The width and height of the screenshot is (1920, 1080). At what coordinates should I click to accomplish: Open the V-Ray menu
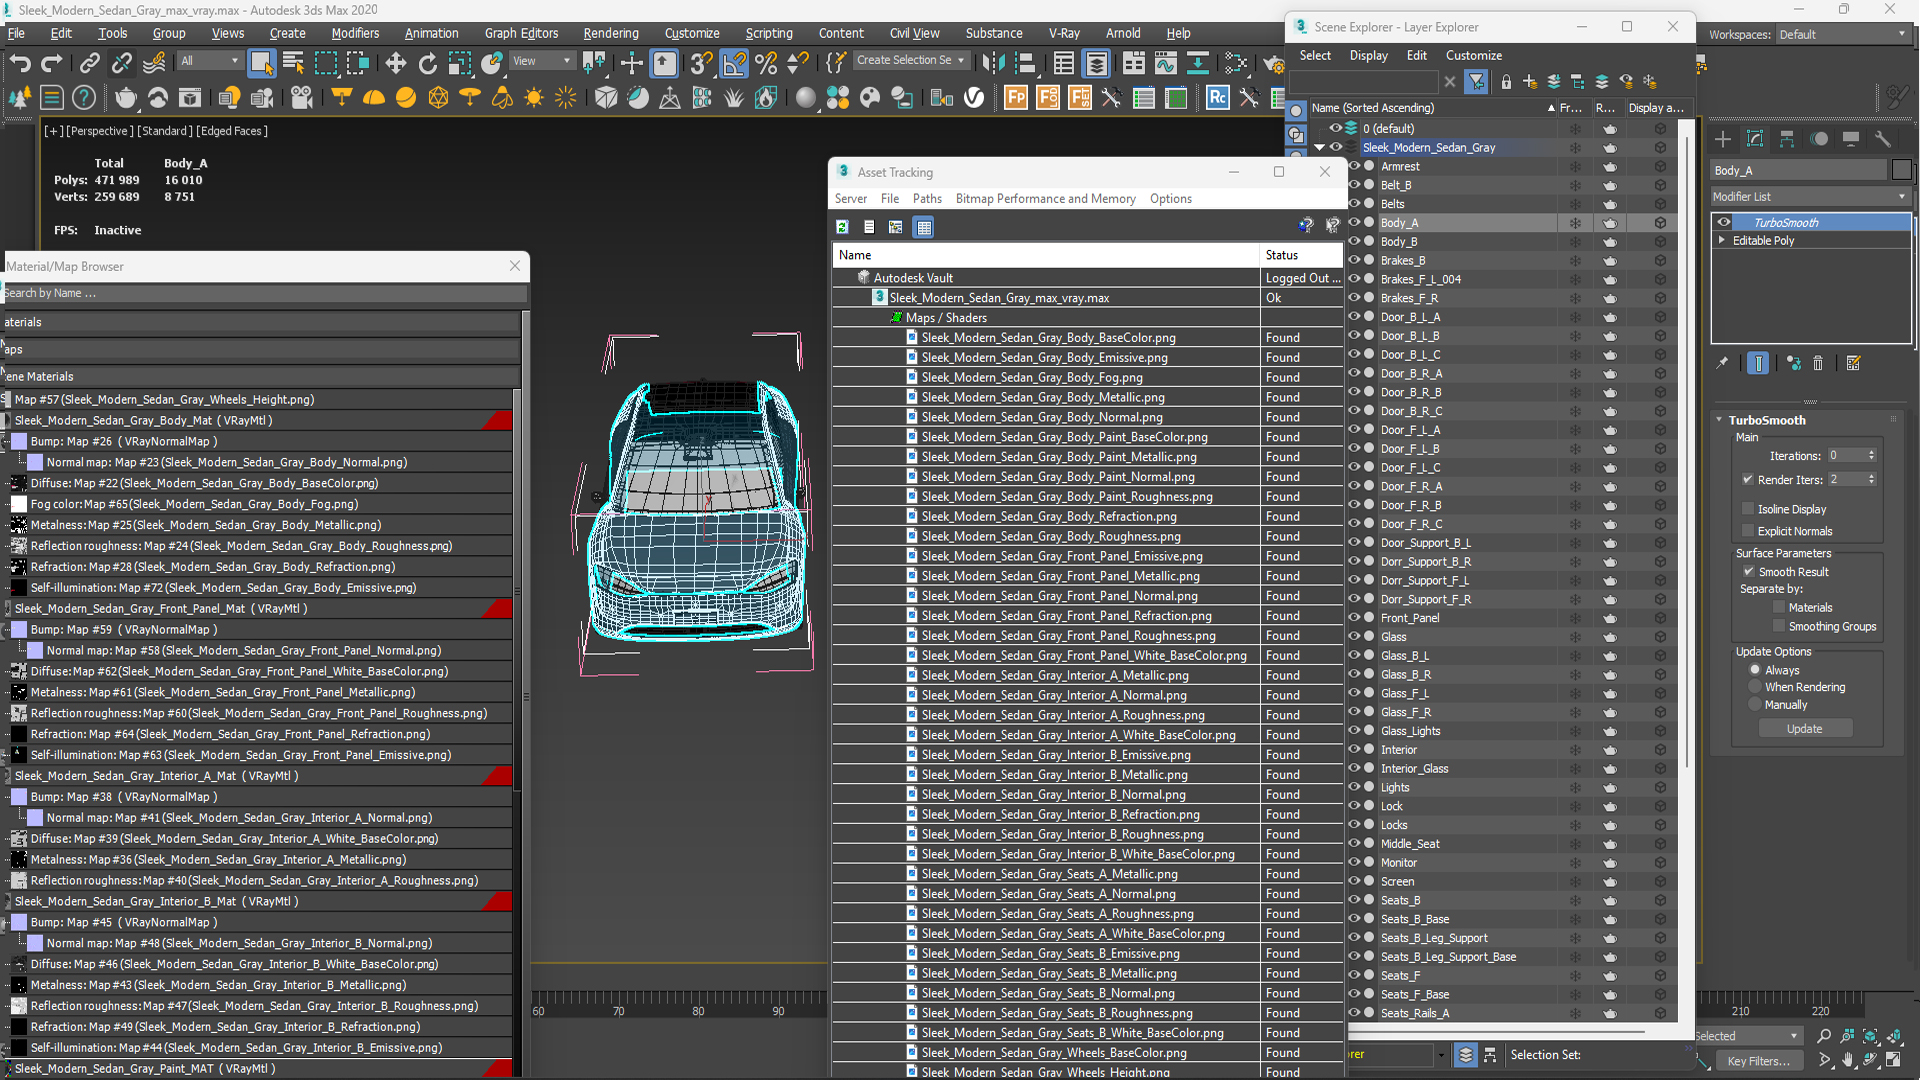click(x=1064, y=33)
